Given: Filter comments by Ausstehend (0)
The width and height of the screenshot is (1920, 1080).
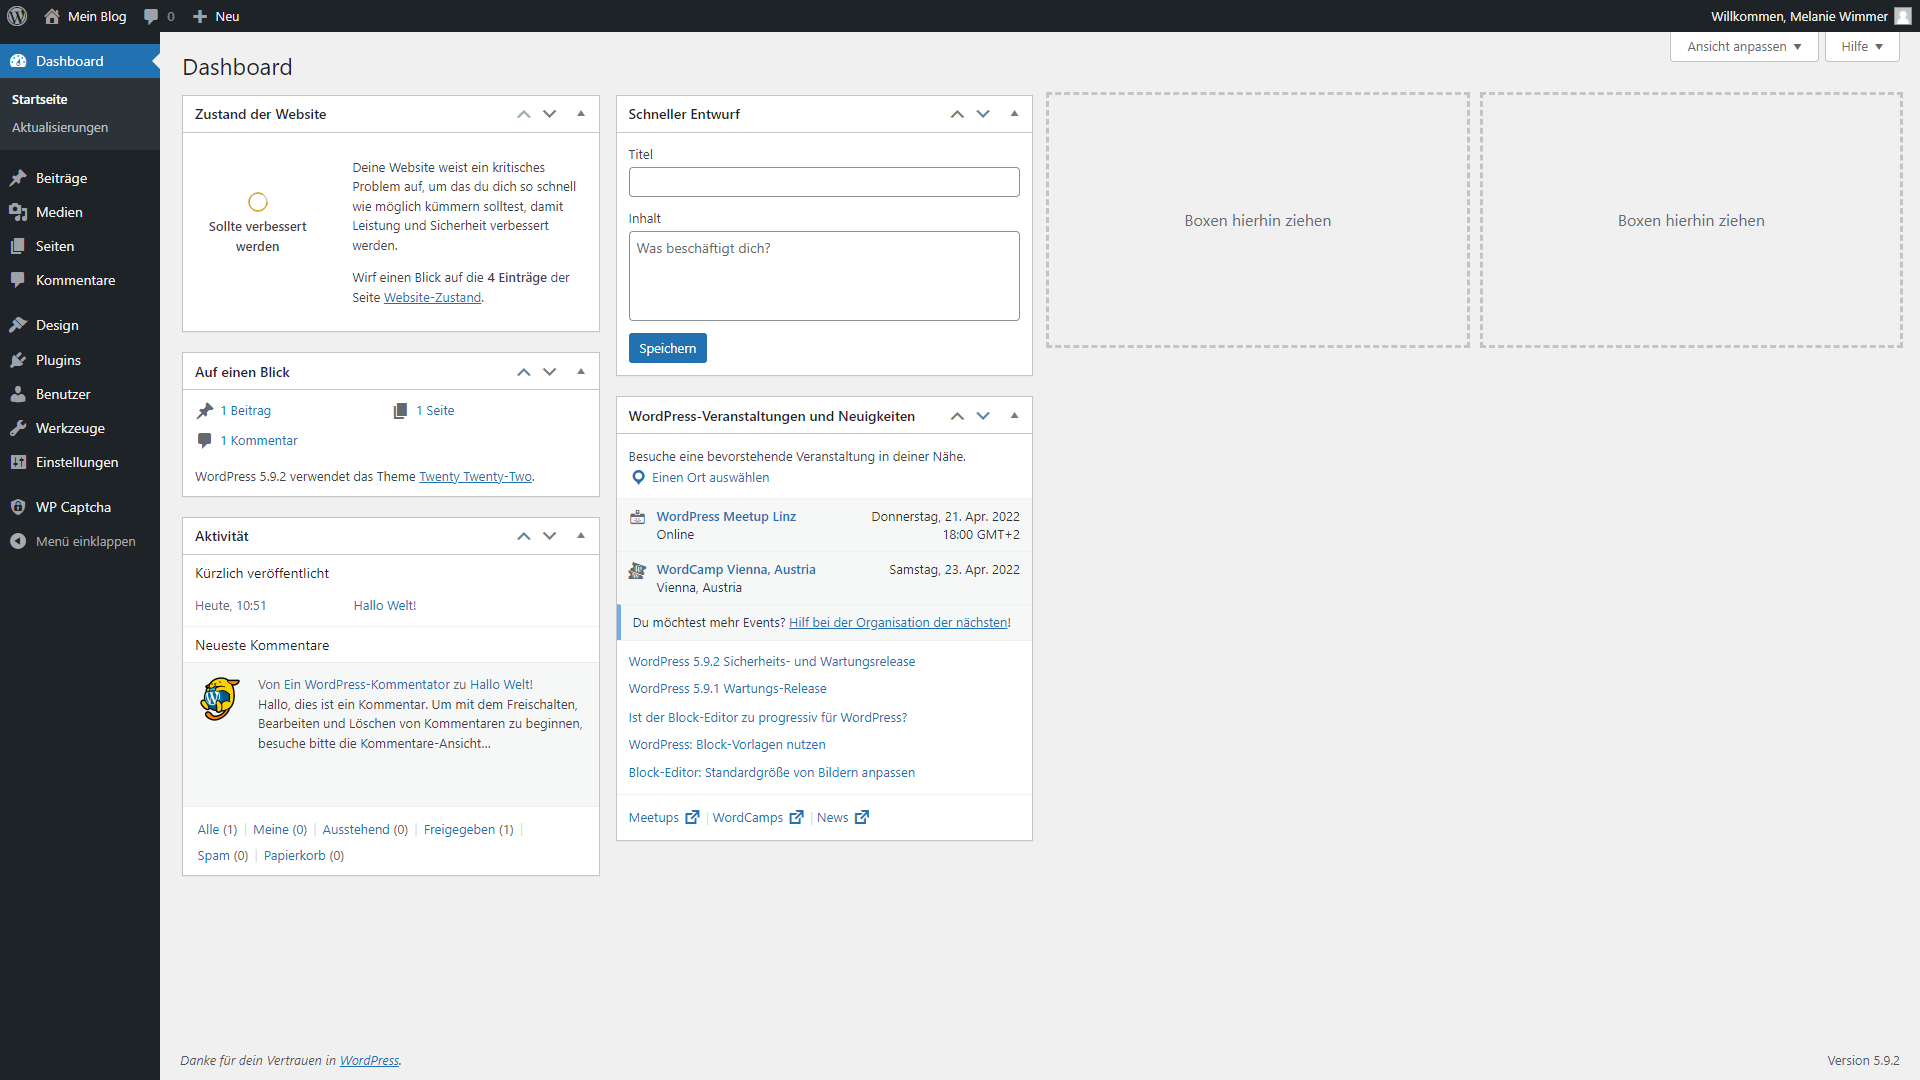Looking at the screenshot, I should click(x=365, y=829).
